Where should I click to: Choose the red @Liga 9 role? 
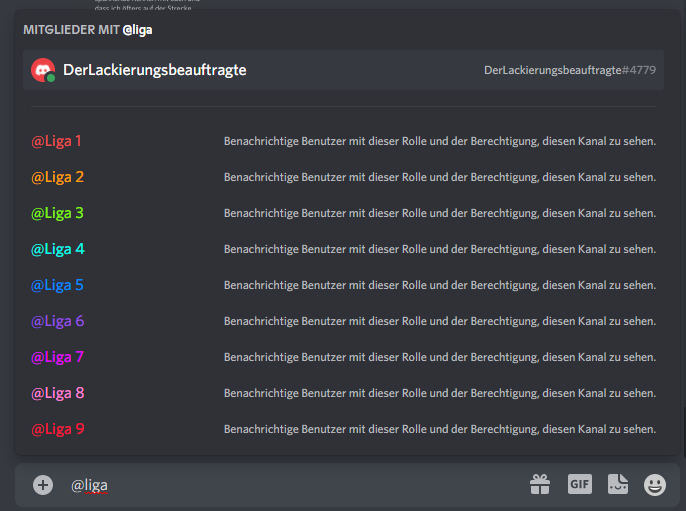[x=57, y=429]
